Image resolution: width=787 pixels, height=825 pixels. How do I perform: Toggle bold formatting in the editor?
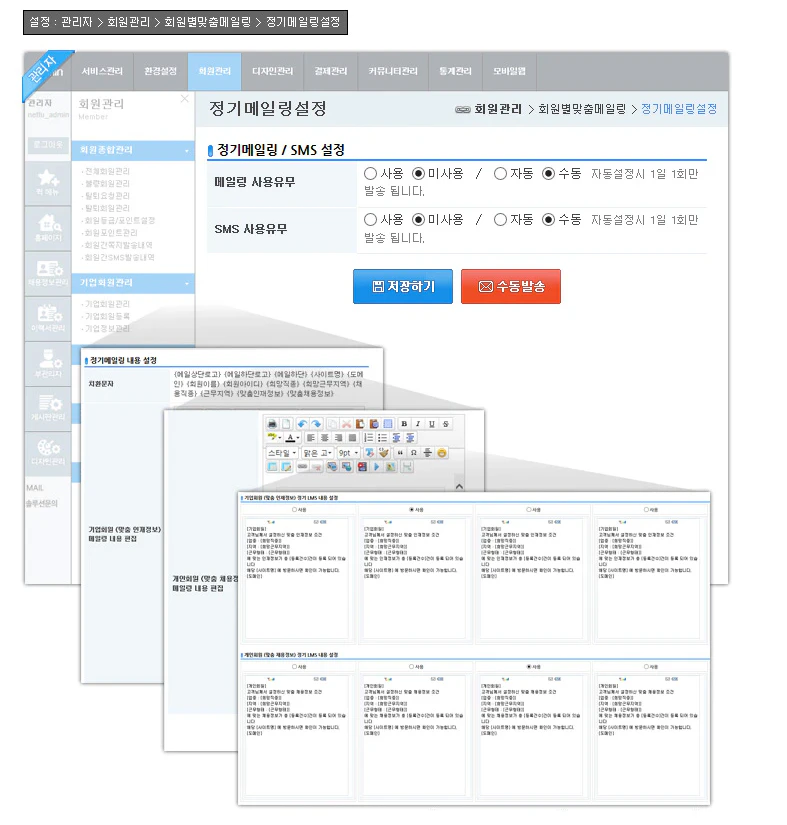[x=404, y=424]
